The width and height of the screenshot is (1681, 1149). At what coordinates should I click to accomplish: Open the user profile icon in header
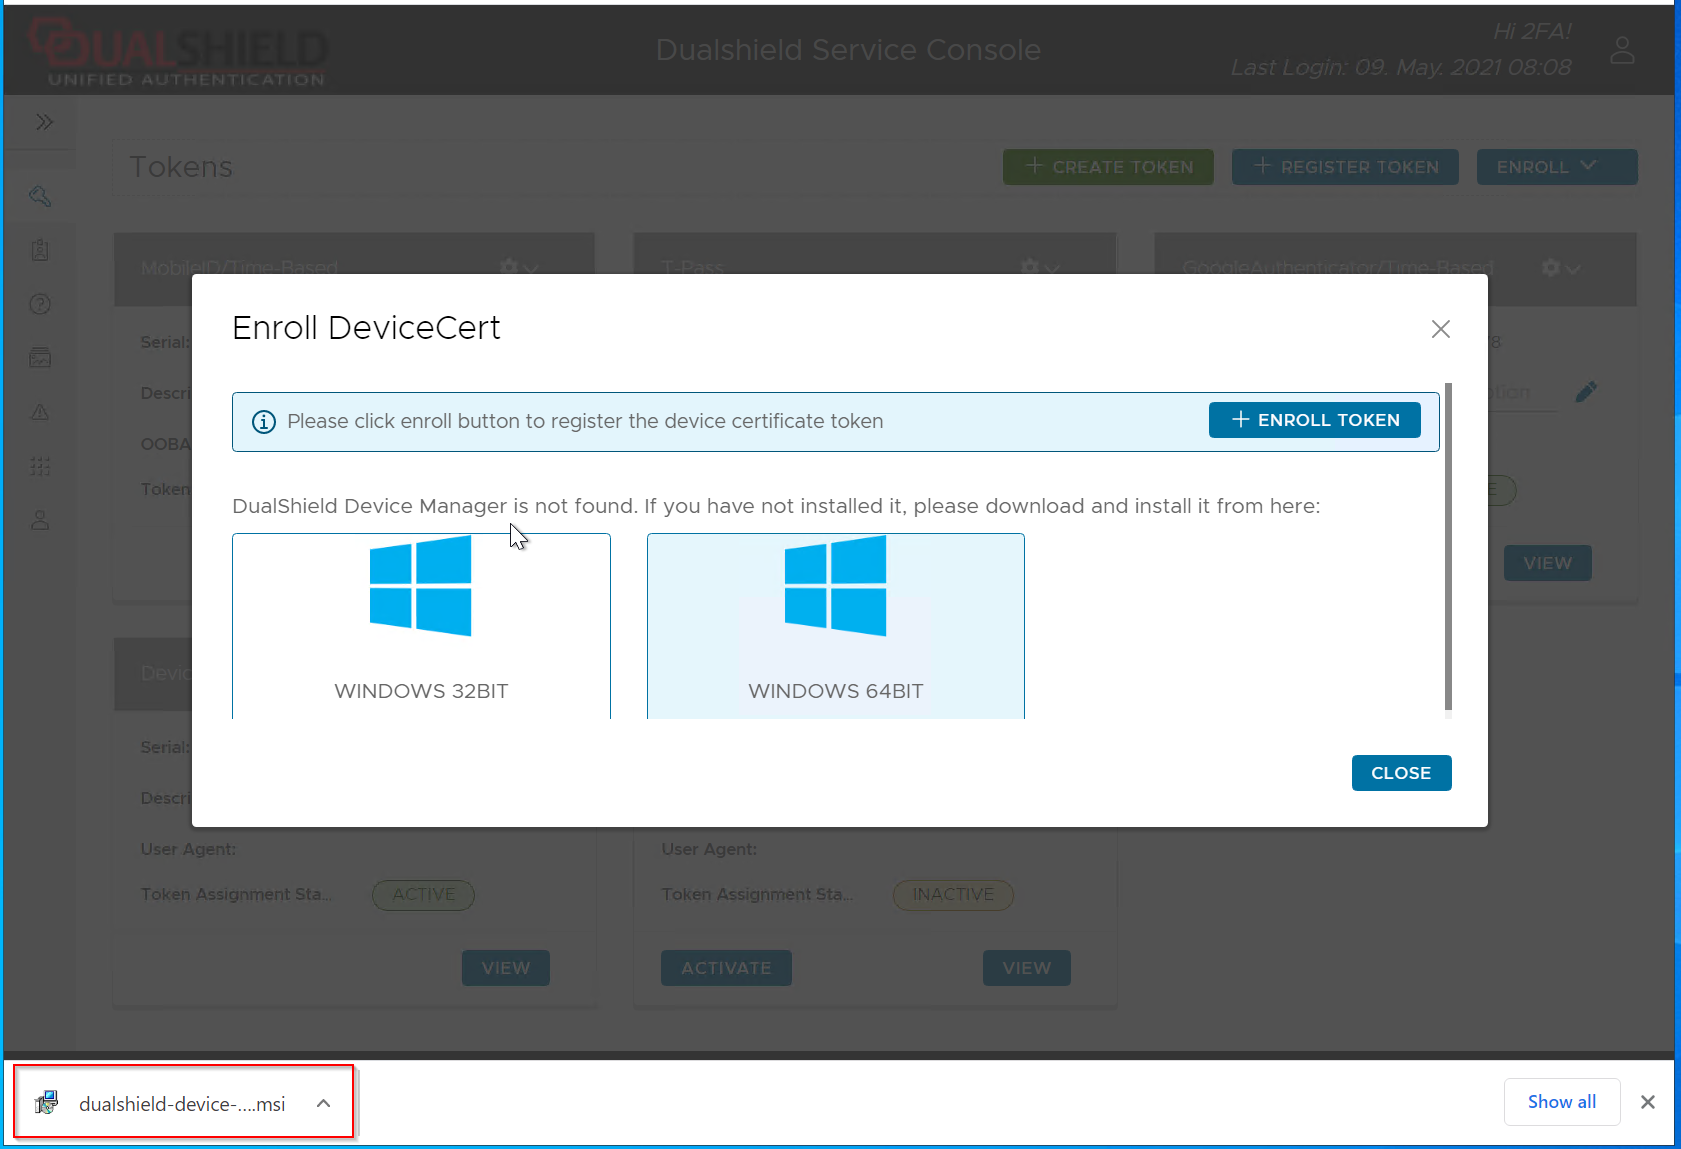coord(1622,50)
